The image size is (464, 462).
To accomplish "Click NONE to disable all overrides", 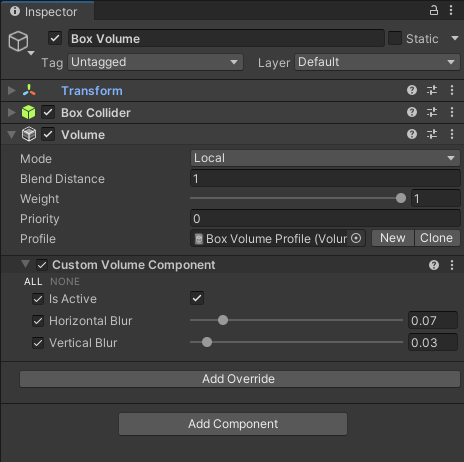I will coord(65,282).
